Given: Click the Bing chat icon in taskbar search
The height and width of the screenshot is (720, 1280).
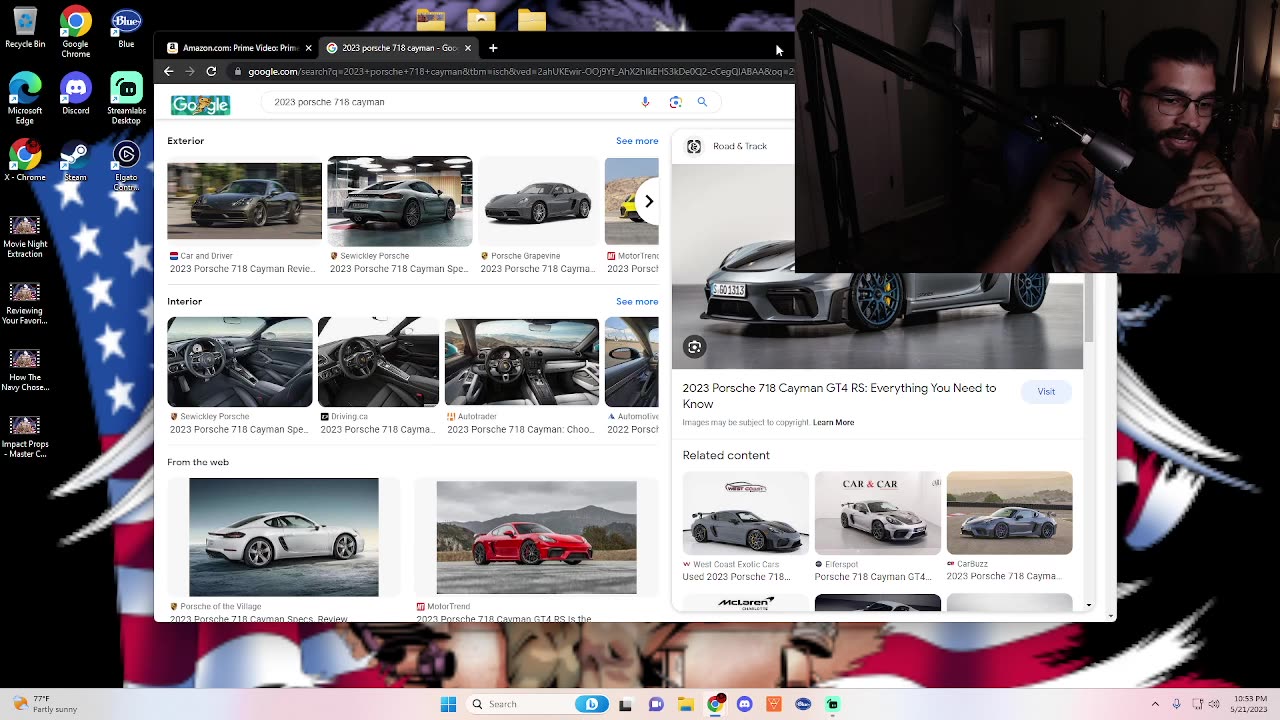Looking at the screenshot, I should pos(592,704).
